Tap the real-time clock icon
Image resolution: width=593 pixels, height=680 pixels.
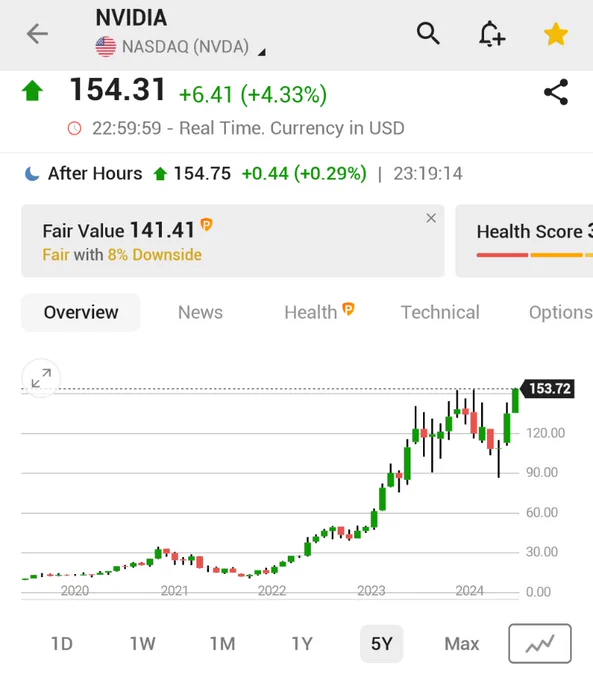(x=74, y=128)
